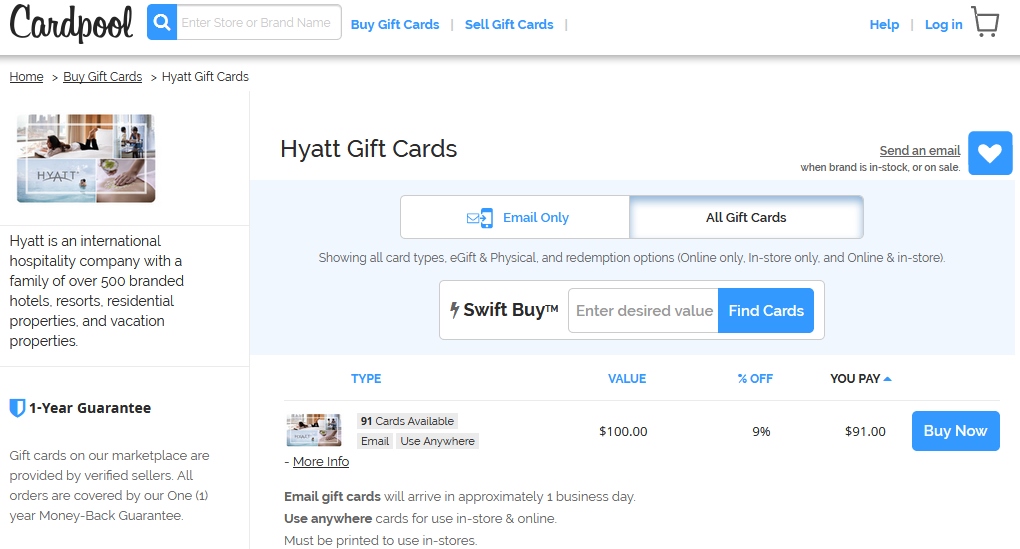The width and height of the screenshot is (1020, 549).
Task: Click the 1-Year Guarantee shield icon
Action: click(x=17, y=408)
